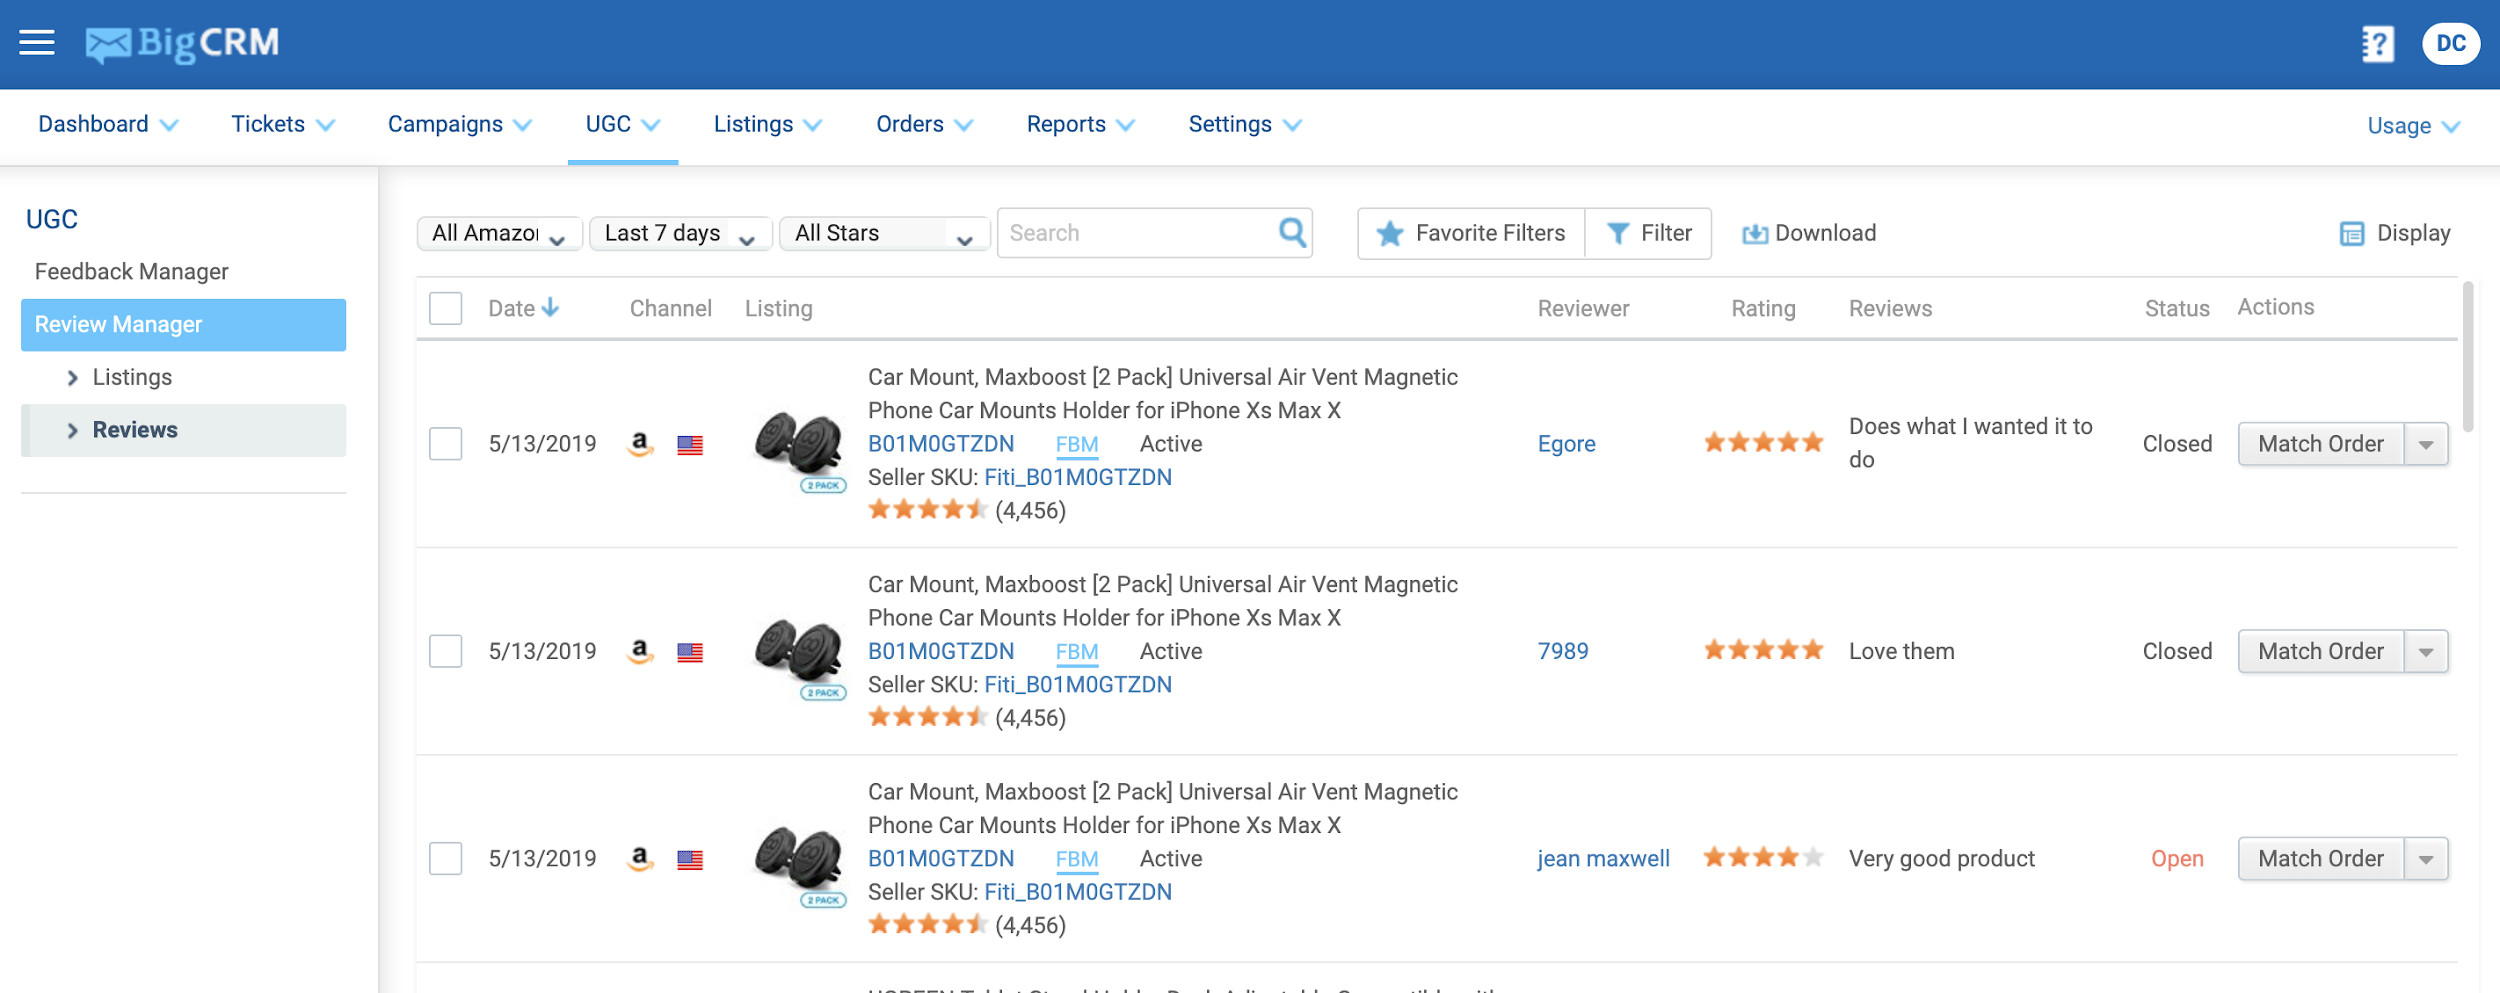
Task: Open reviewer jean maxwell link
Action: (1603, 859)
